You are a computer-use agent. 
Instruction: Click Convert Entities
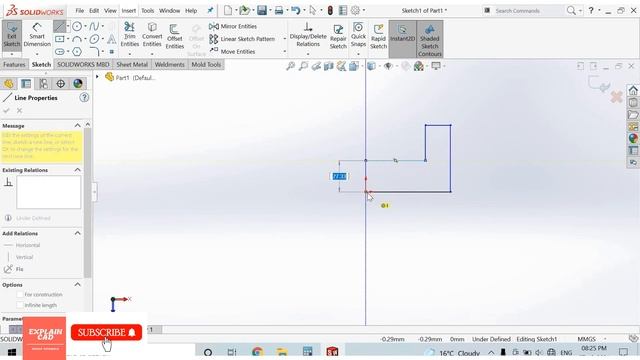tap(152, 35)
